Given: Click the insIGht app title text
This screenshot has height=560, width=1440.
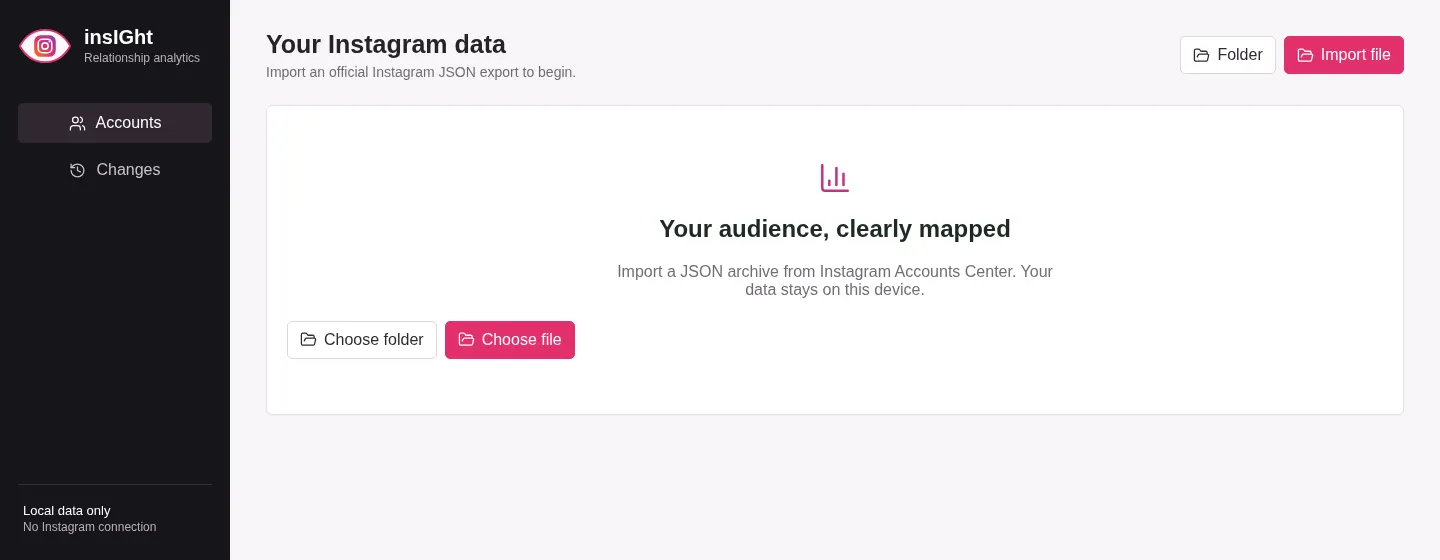Looking at the screenshot, I should (118, 37).
